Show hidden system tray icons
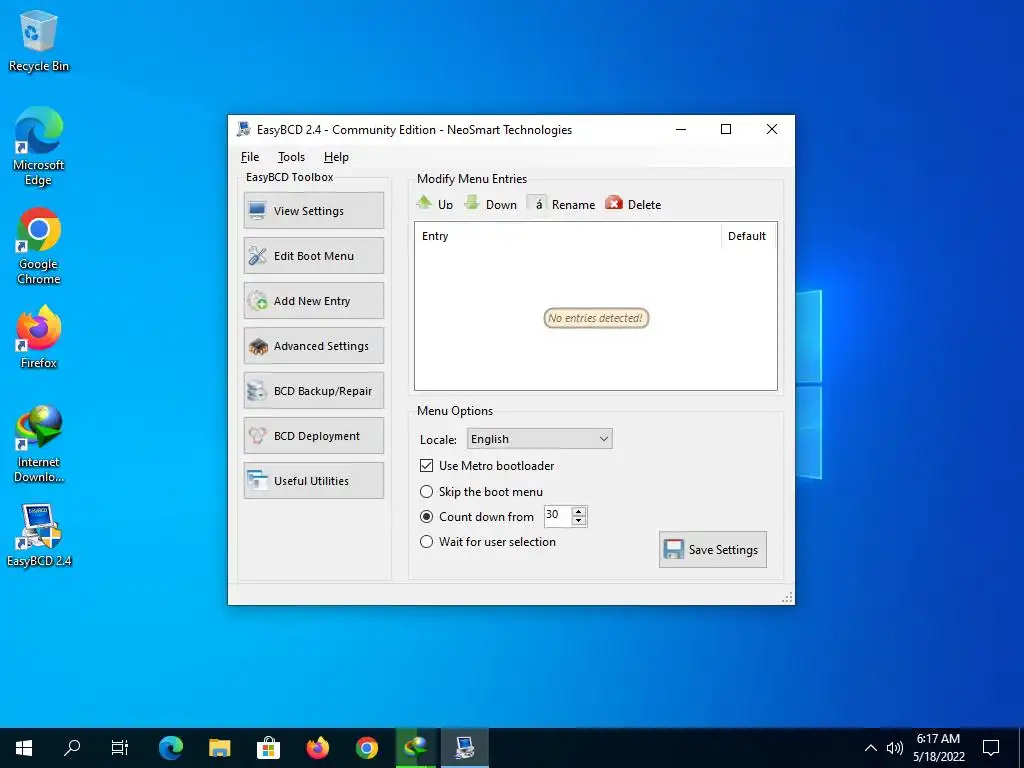This screenshot has width=1024, height=768. [871, 748]
